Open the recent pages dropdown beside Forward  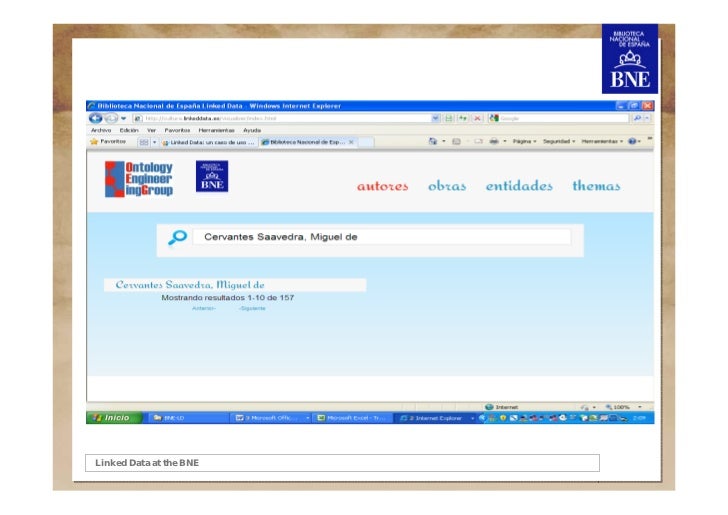(124, 118)
